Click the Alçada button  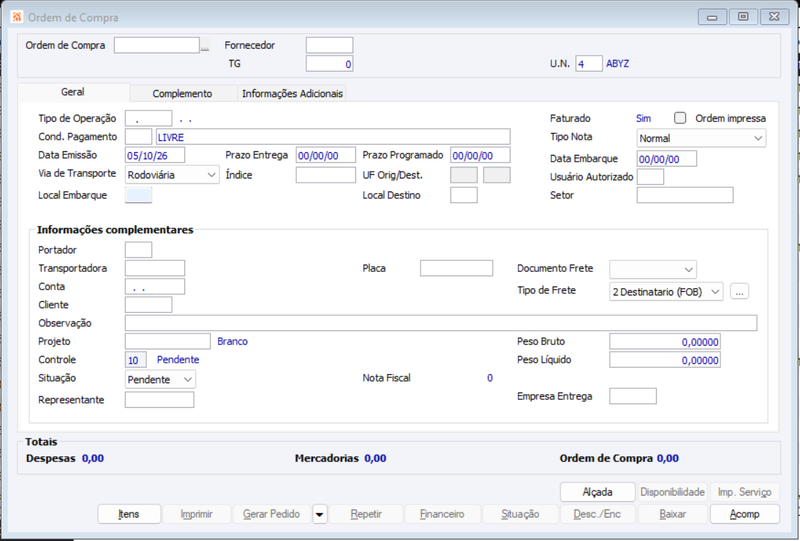pyautogui.click(x=597, y=492)
